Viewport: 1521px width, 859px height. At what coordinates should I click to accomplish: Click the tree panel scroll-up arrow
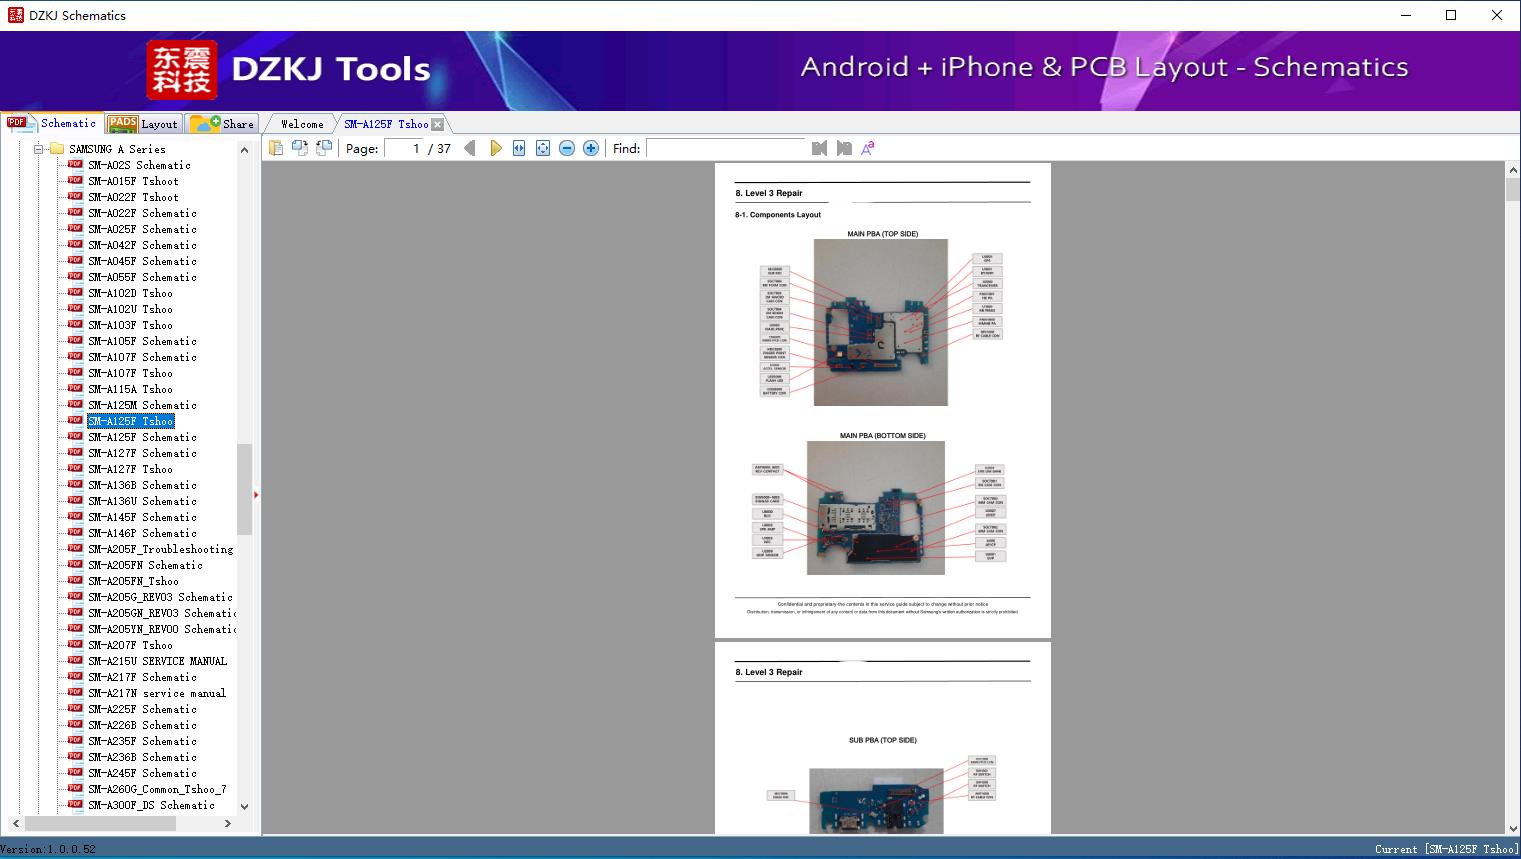(x=244, y=150)
